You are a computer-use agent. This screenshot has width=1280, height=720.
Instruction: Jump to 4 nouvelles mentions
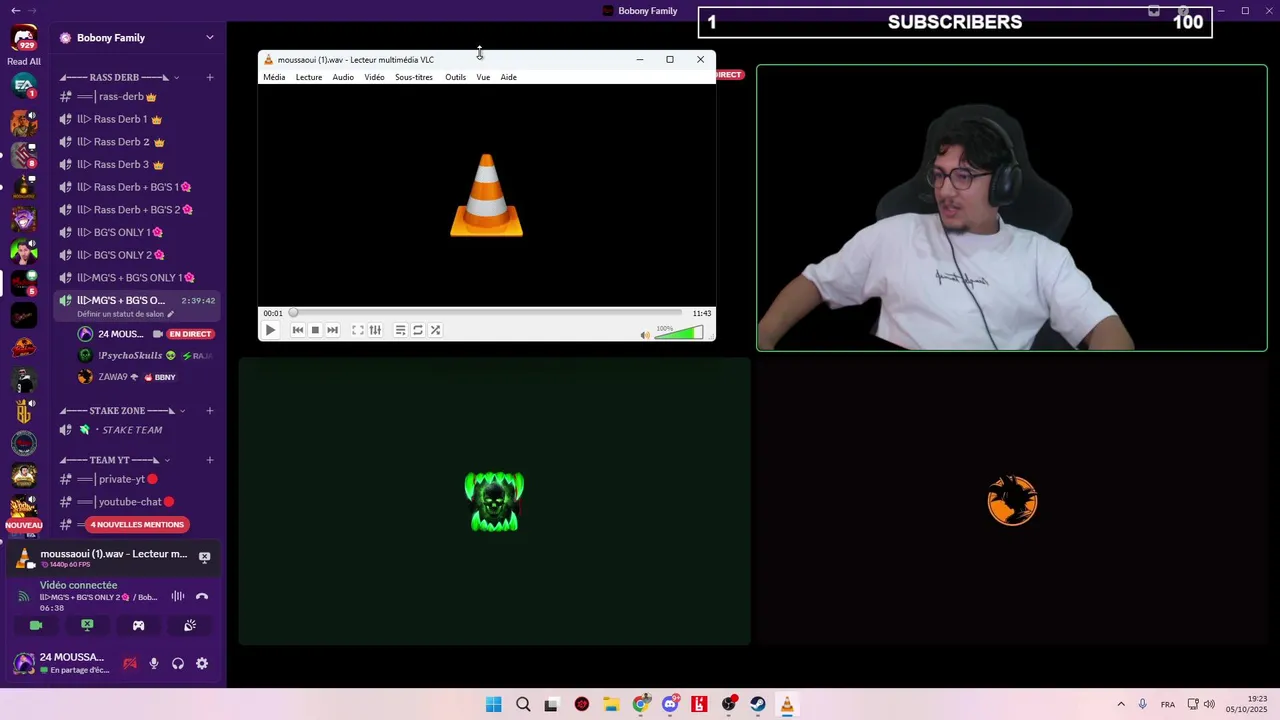click(x=137, y=525)
